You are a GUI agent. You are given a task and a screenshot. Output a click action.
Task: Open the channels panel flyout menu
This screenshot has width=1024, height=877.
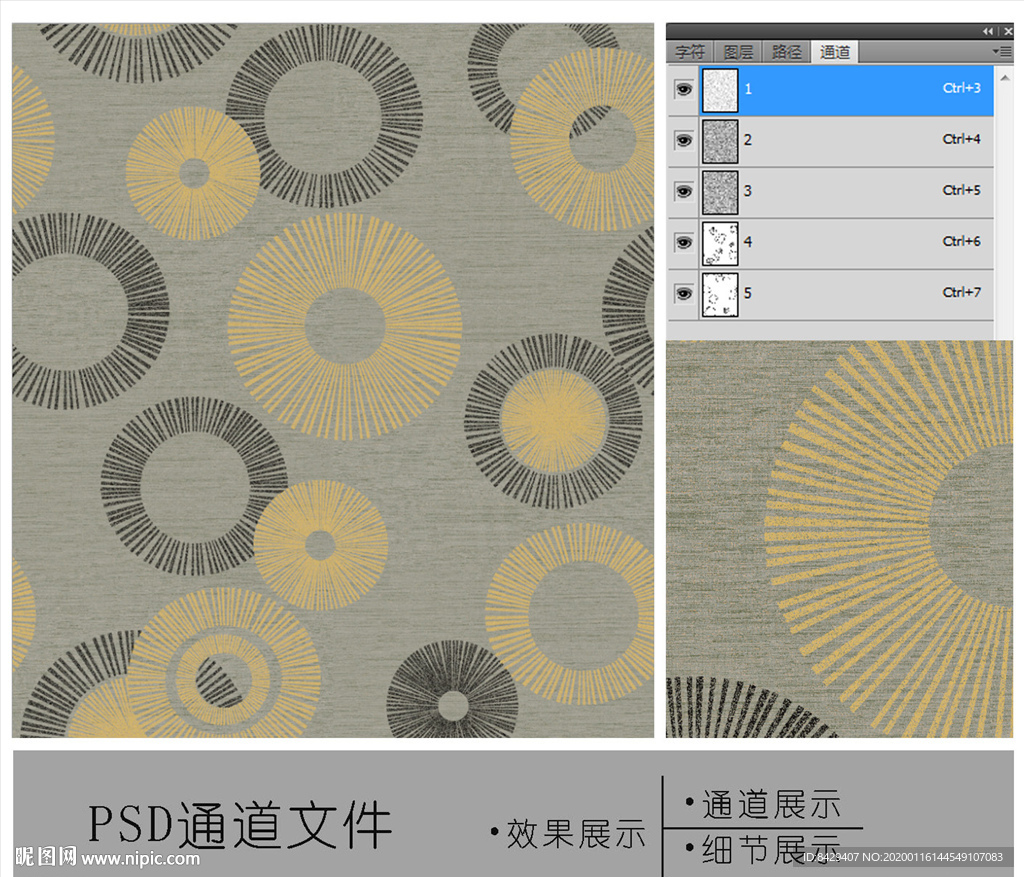(1001, 51)
